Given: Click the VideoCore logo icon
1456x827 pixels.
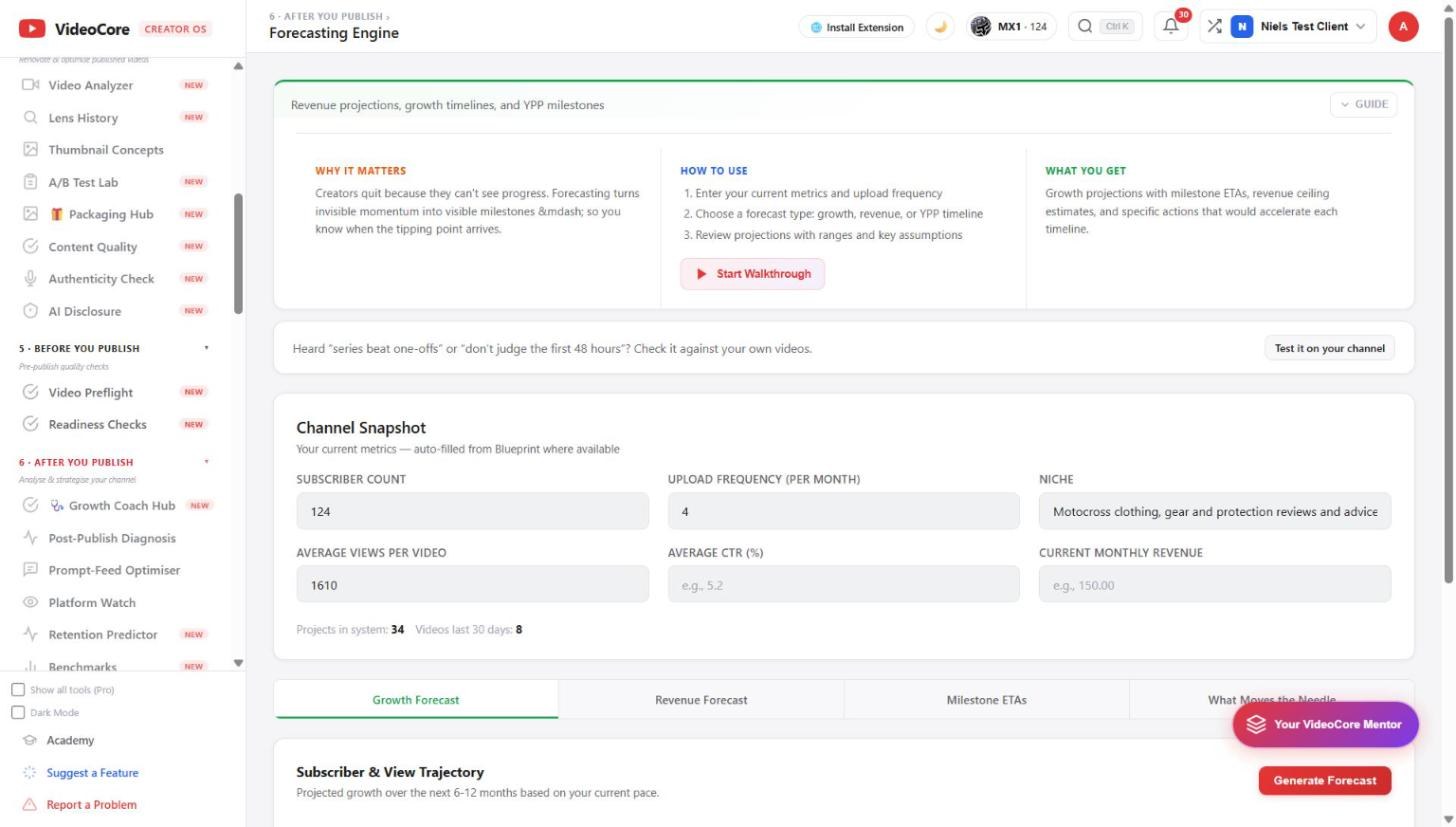Looking at the screenshot, I should click(32, 28).
